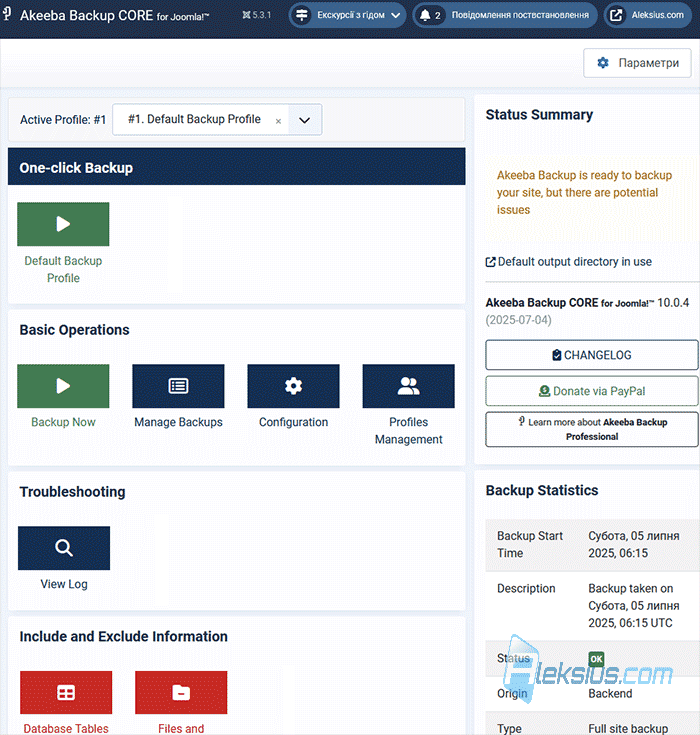Open the Параметри options button
The height and width of the screenshot is (735, 700).
coord(637,63)
